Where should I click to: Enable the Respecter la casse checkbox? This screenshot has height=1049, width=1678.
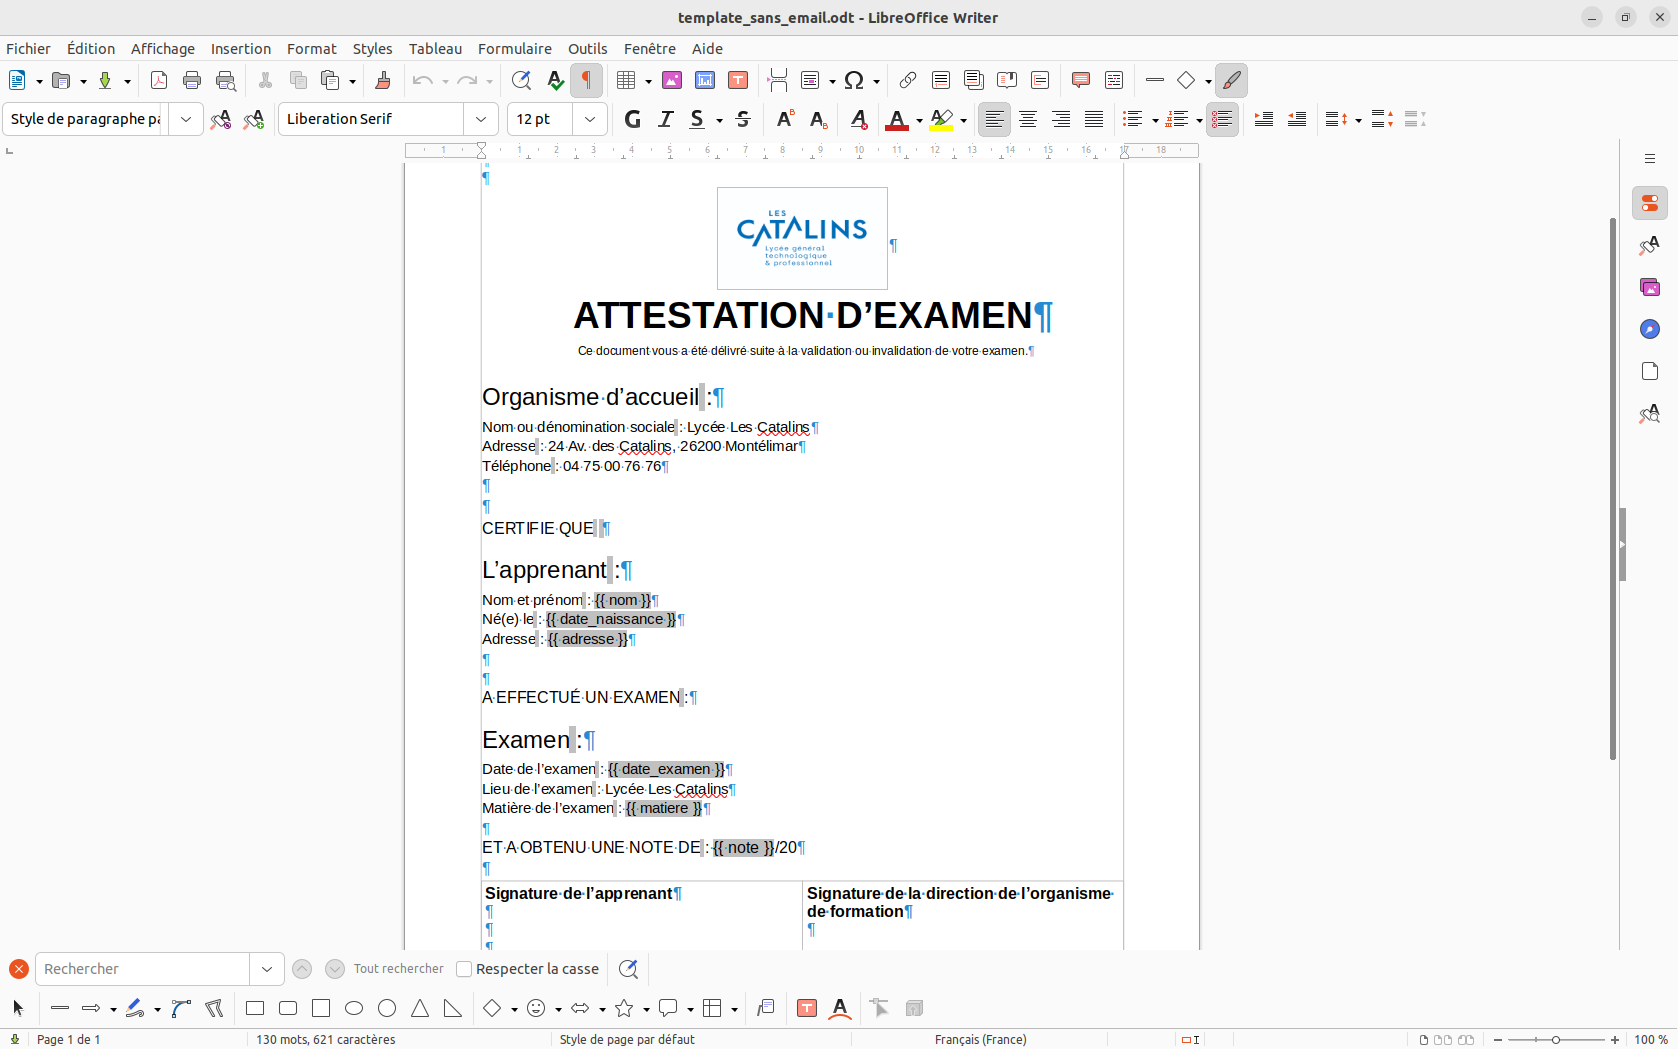point(464,969)
